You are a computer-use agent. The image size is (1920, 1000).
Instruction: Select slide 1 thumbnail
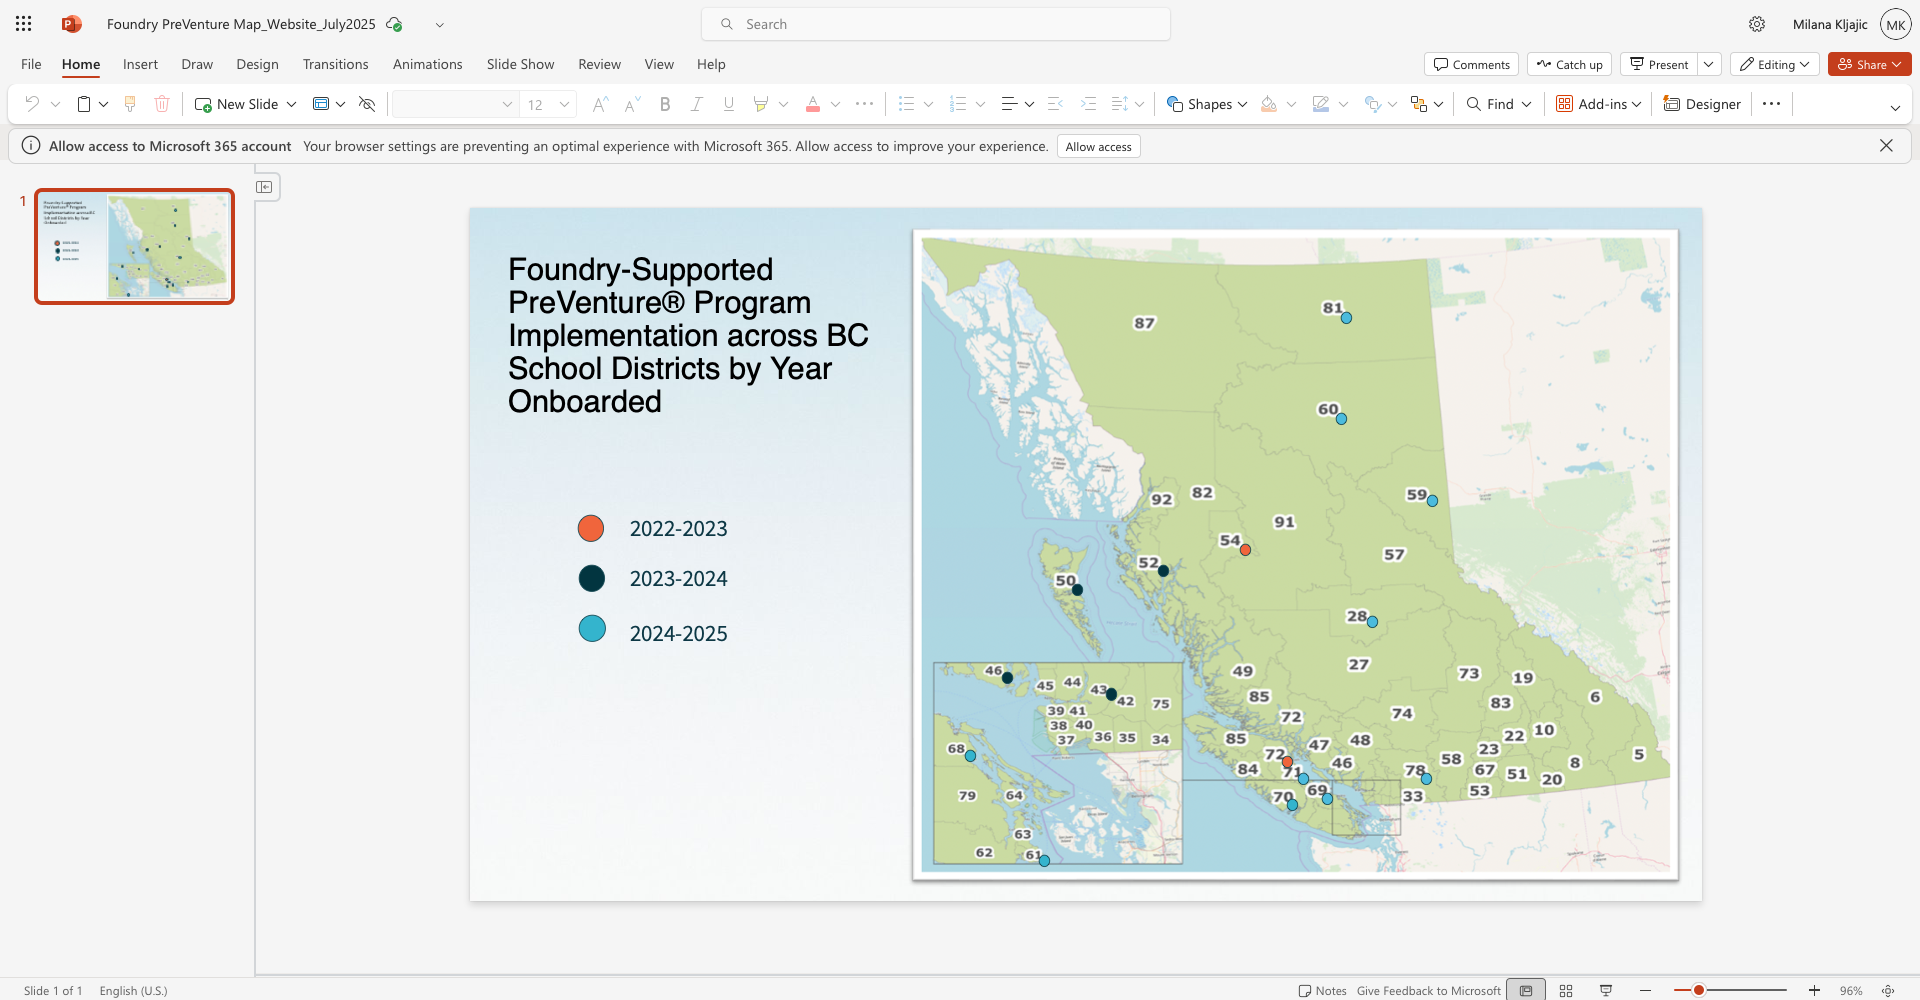(135, 246)
